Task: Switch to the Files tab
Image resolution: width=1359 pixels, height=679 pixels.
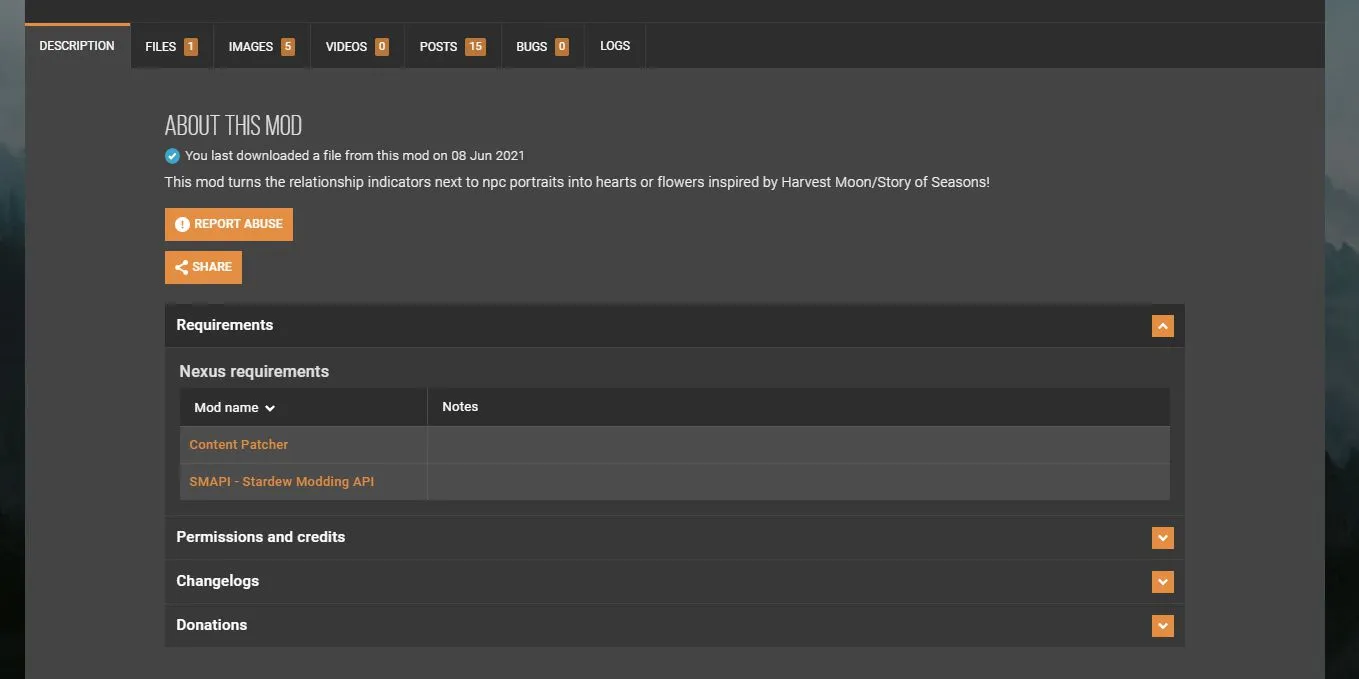Action: pyautogui.click(x=161, y=47)
